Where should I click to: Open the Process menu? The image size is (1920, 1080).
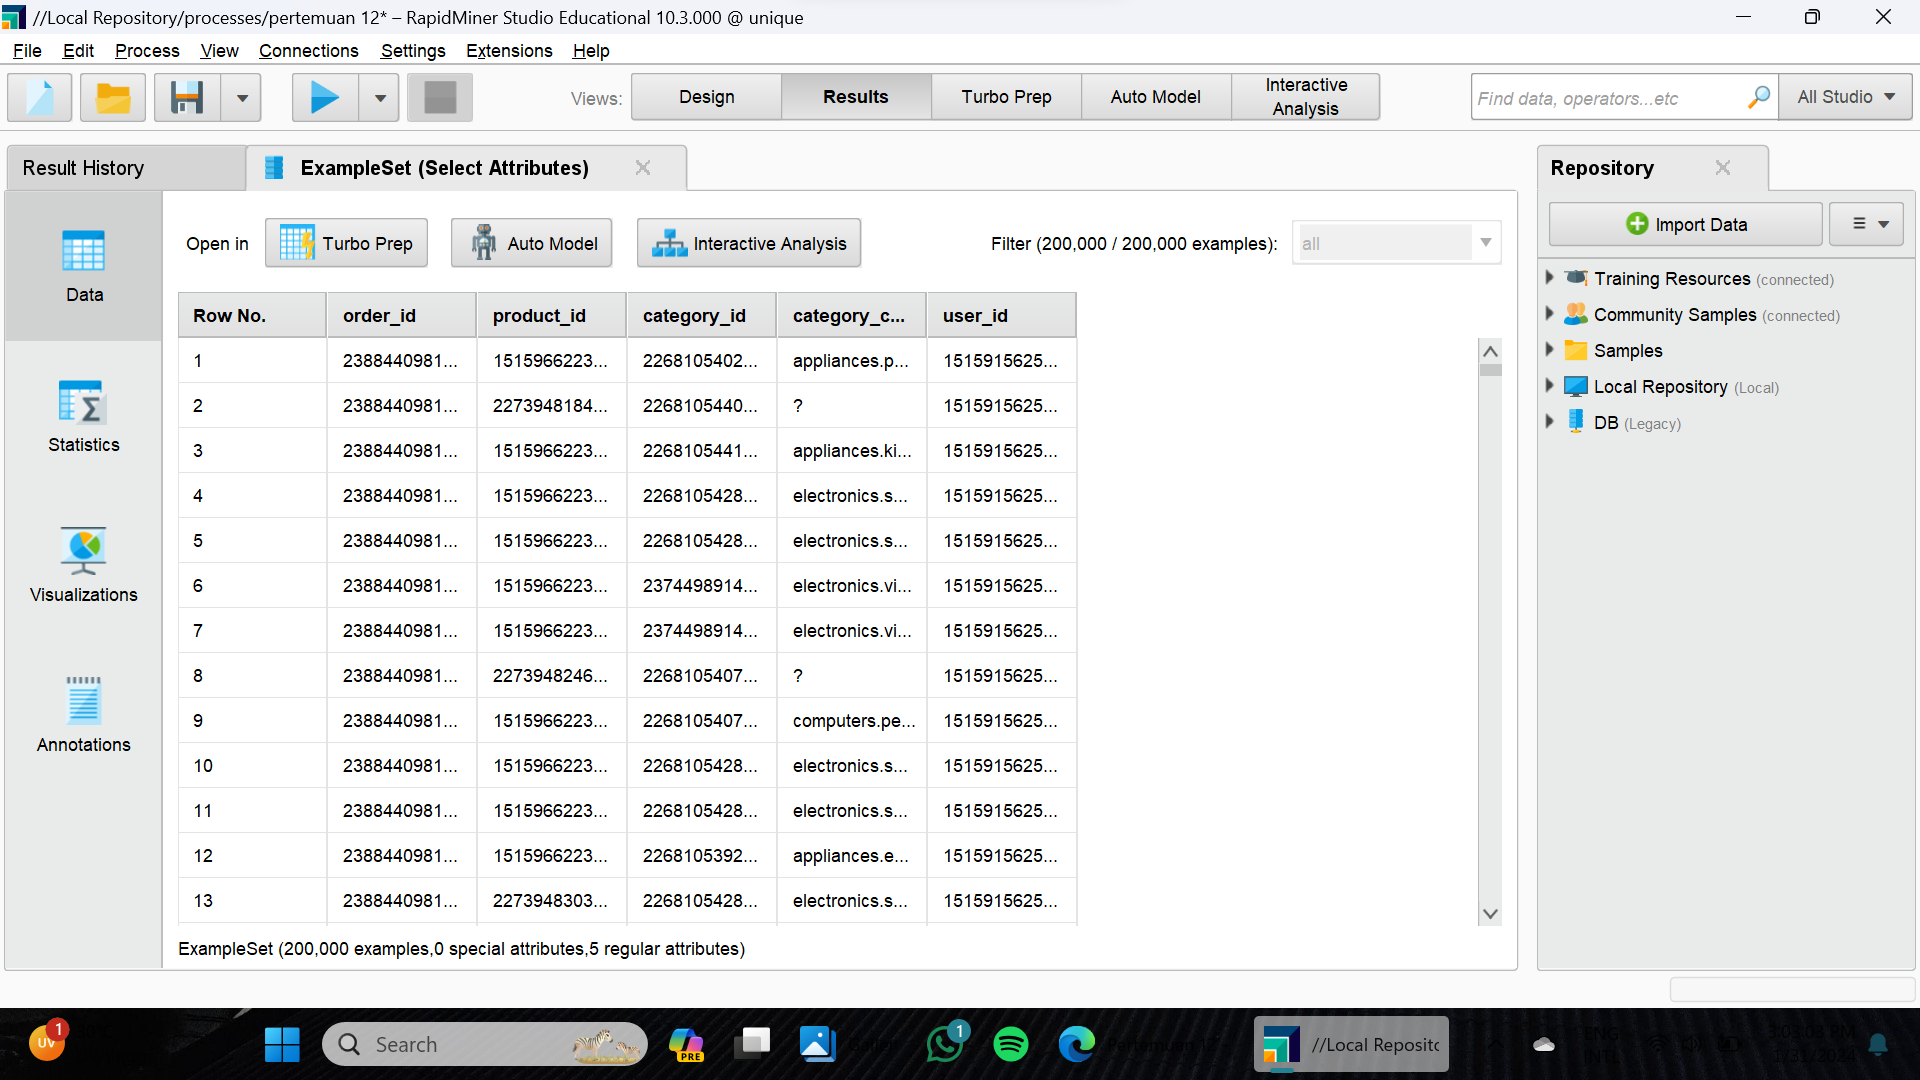tap(147, 51)
